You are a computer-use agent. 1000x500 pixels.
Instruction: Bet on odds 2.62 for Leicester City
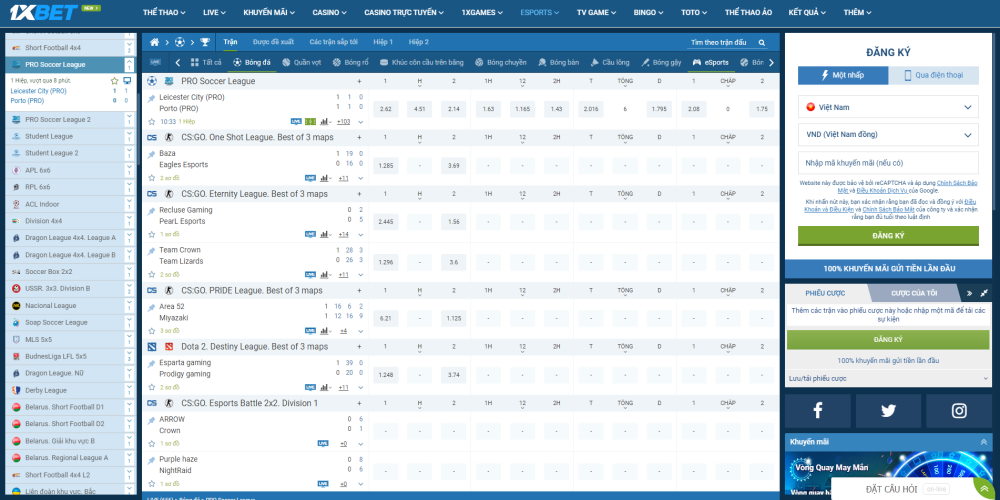pyautogui.click(x=385, y=109)
